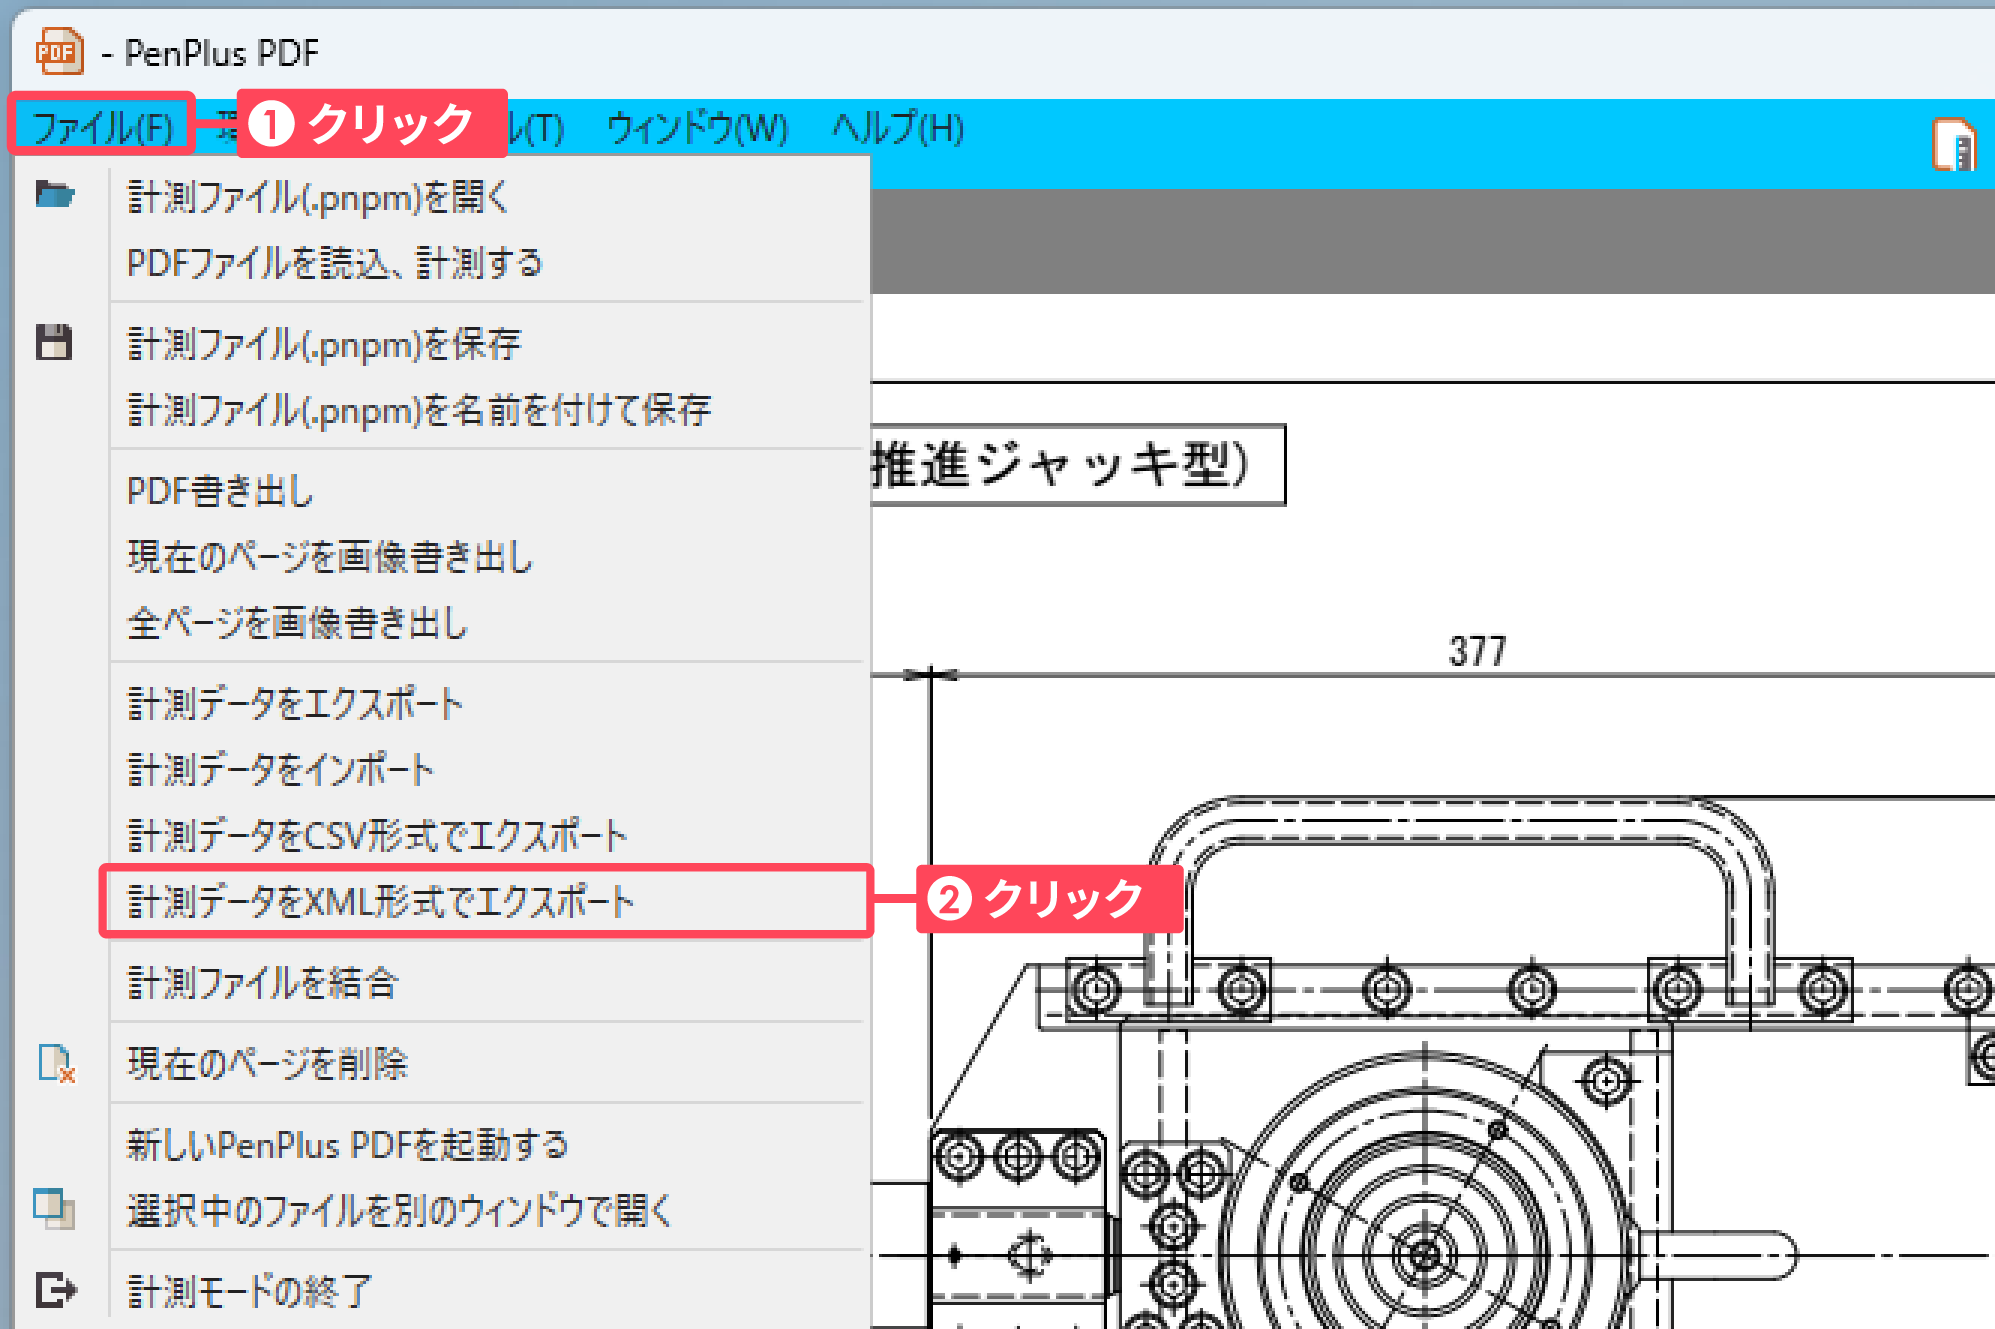Screen dimensions: 1995x1329
Task: Click the page-with-ruler icon on the blue bar
Action: (1953, 145)
